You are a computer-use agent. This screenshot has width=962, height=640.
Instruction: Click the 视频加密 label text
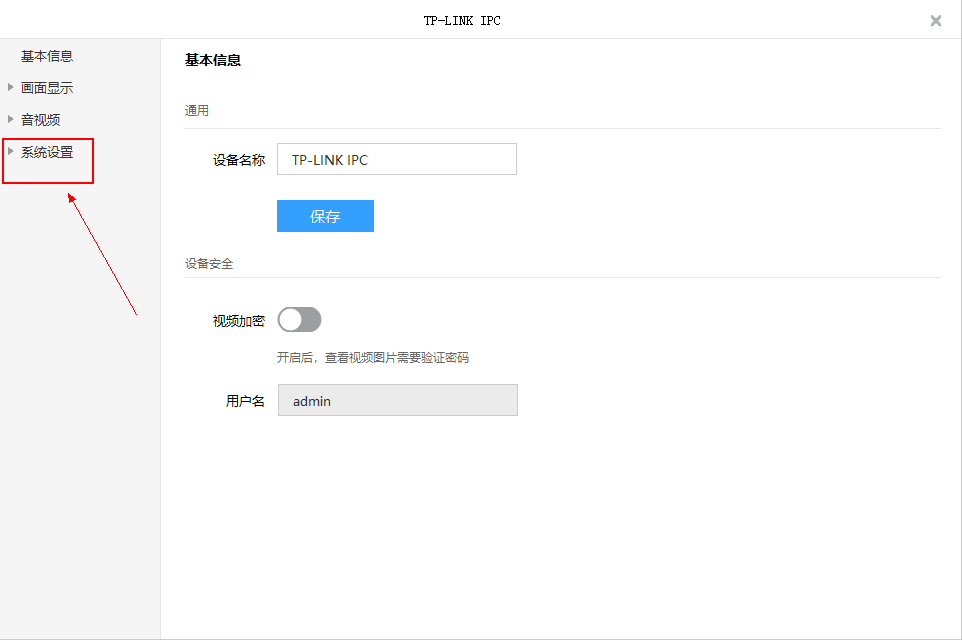tap(239, 321)
